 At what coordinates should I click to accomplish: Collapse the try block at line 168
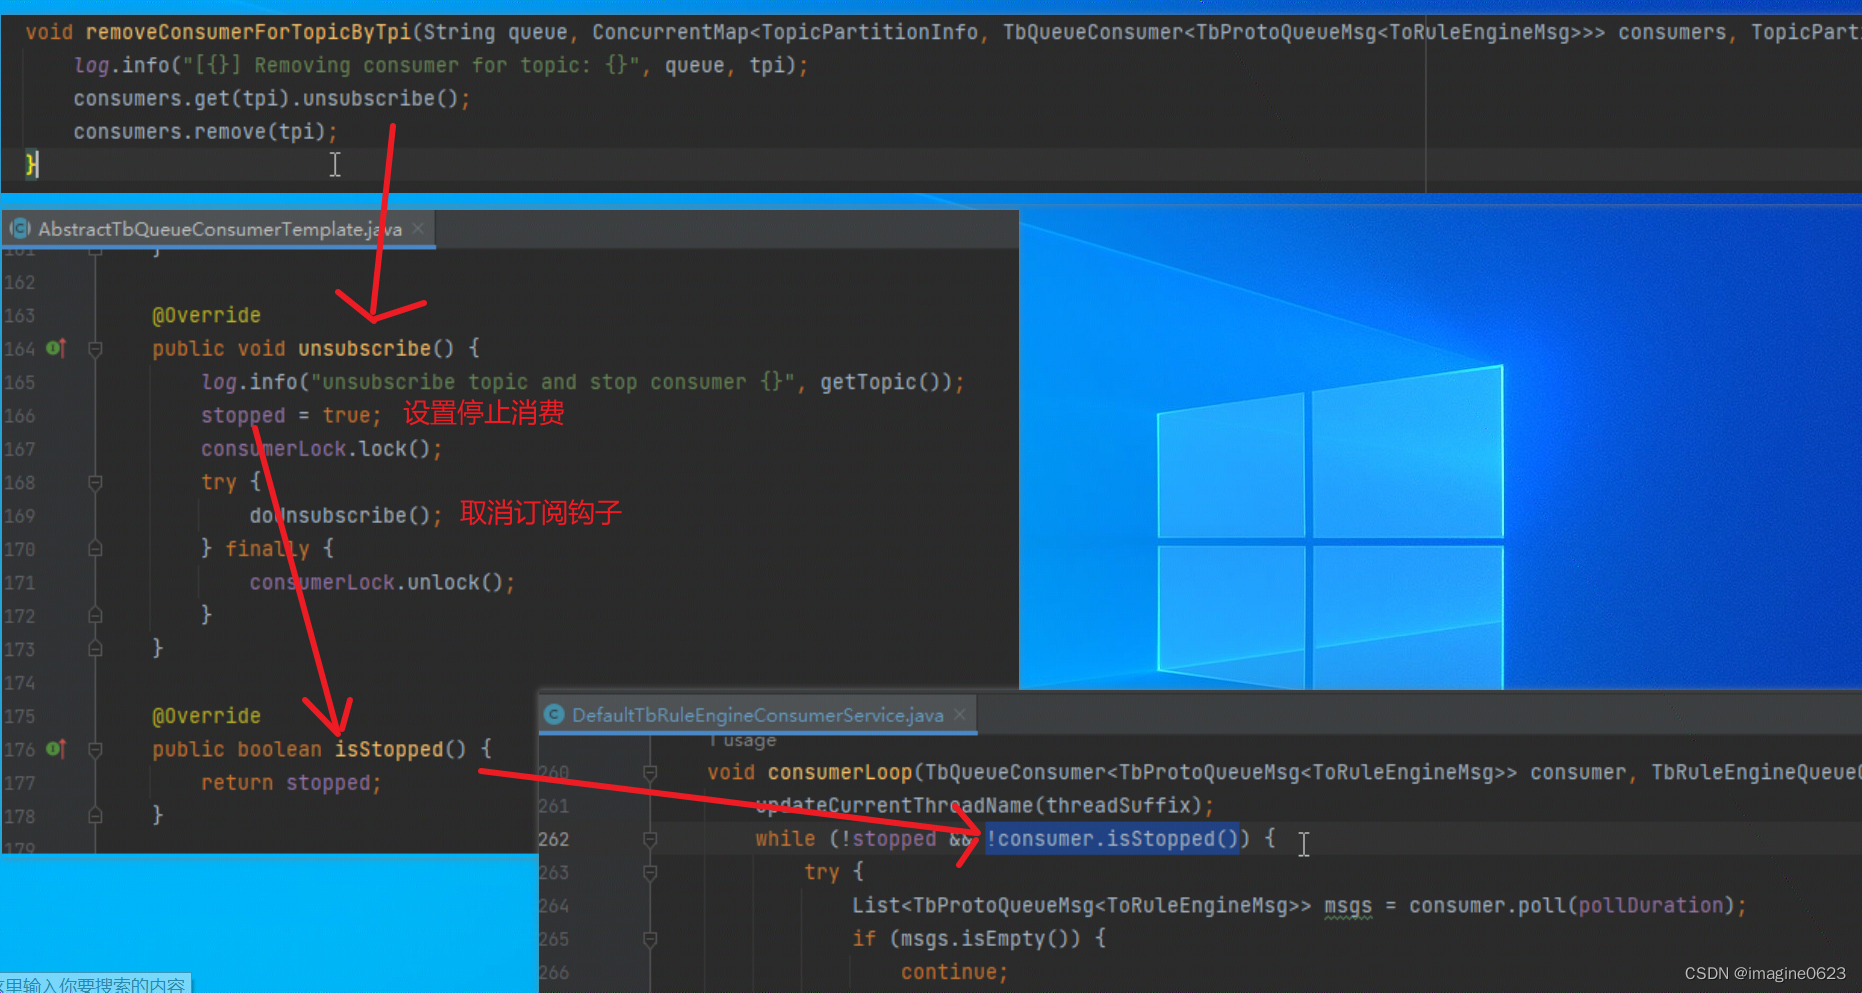pyautogui.click(x=95, y=483)
